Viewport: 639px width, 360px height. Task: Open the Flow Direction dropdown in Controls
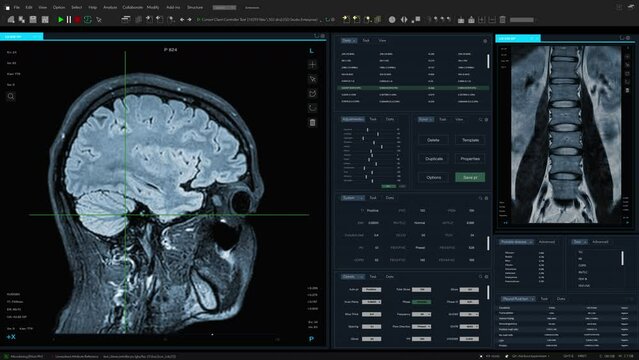pos(421,327)
